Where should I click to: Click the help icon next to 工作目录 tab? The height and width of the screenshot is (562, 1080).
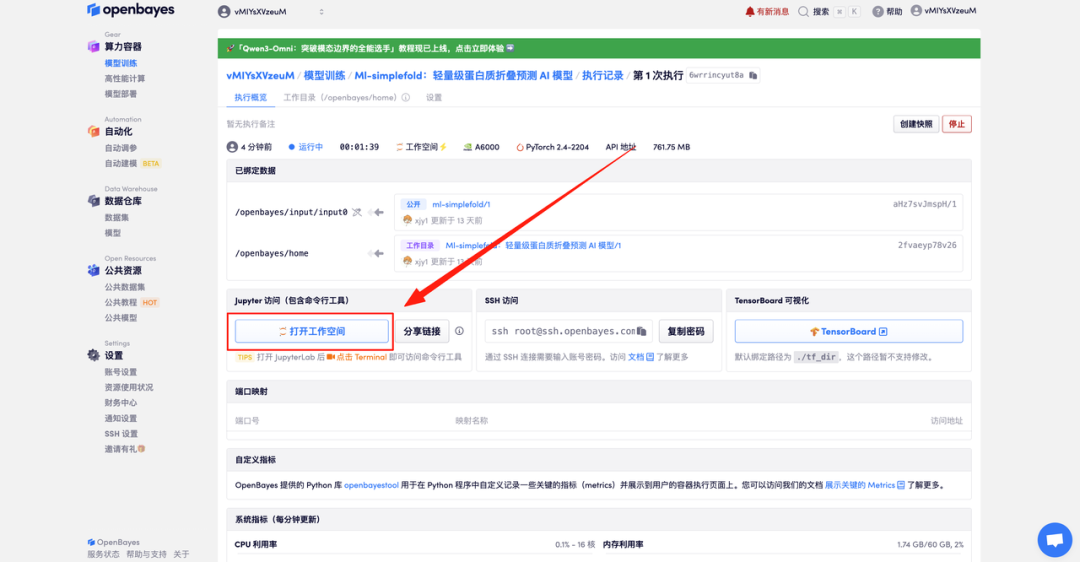pos(406,98)
